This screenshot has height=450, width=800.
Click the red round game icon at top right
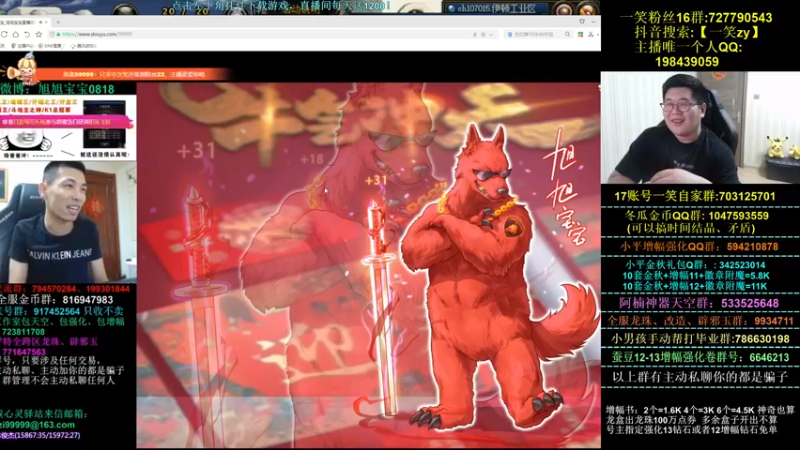(588, 9)
